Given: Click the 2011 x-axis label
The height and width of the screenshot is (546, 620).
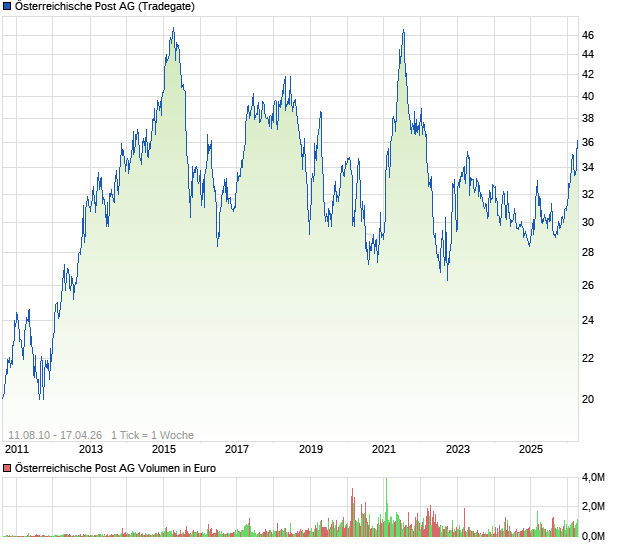Looking at the screenshot, I should click(17, 449).
